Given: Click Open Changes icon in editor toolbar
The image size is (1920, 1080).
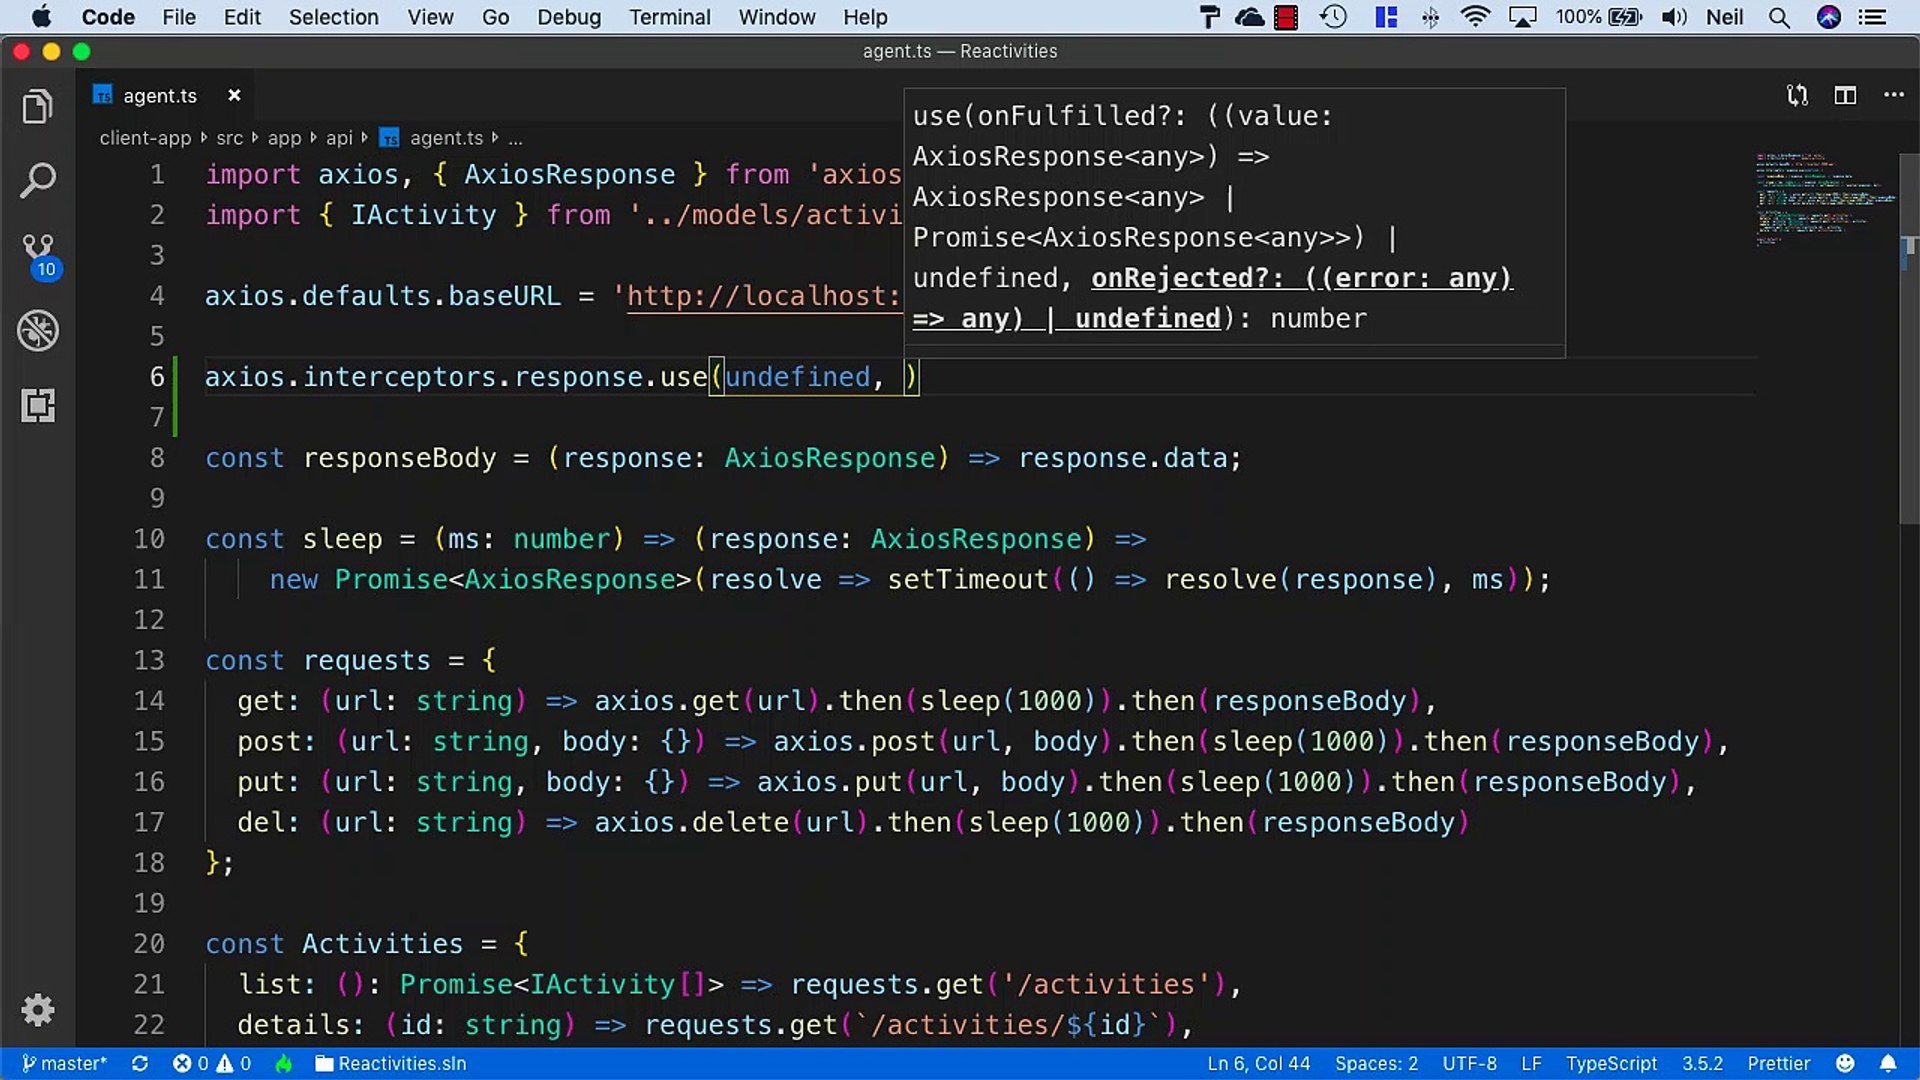Looking at the screenshot, I should tap(1797, 95).
